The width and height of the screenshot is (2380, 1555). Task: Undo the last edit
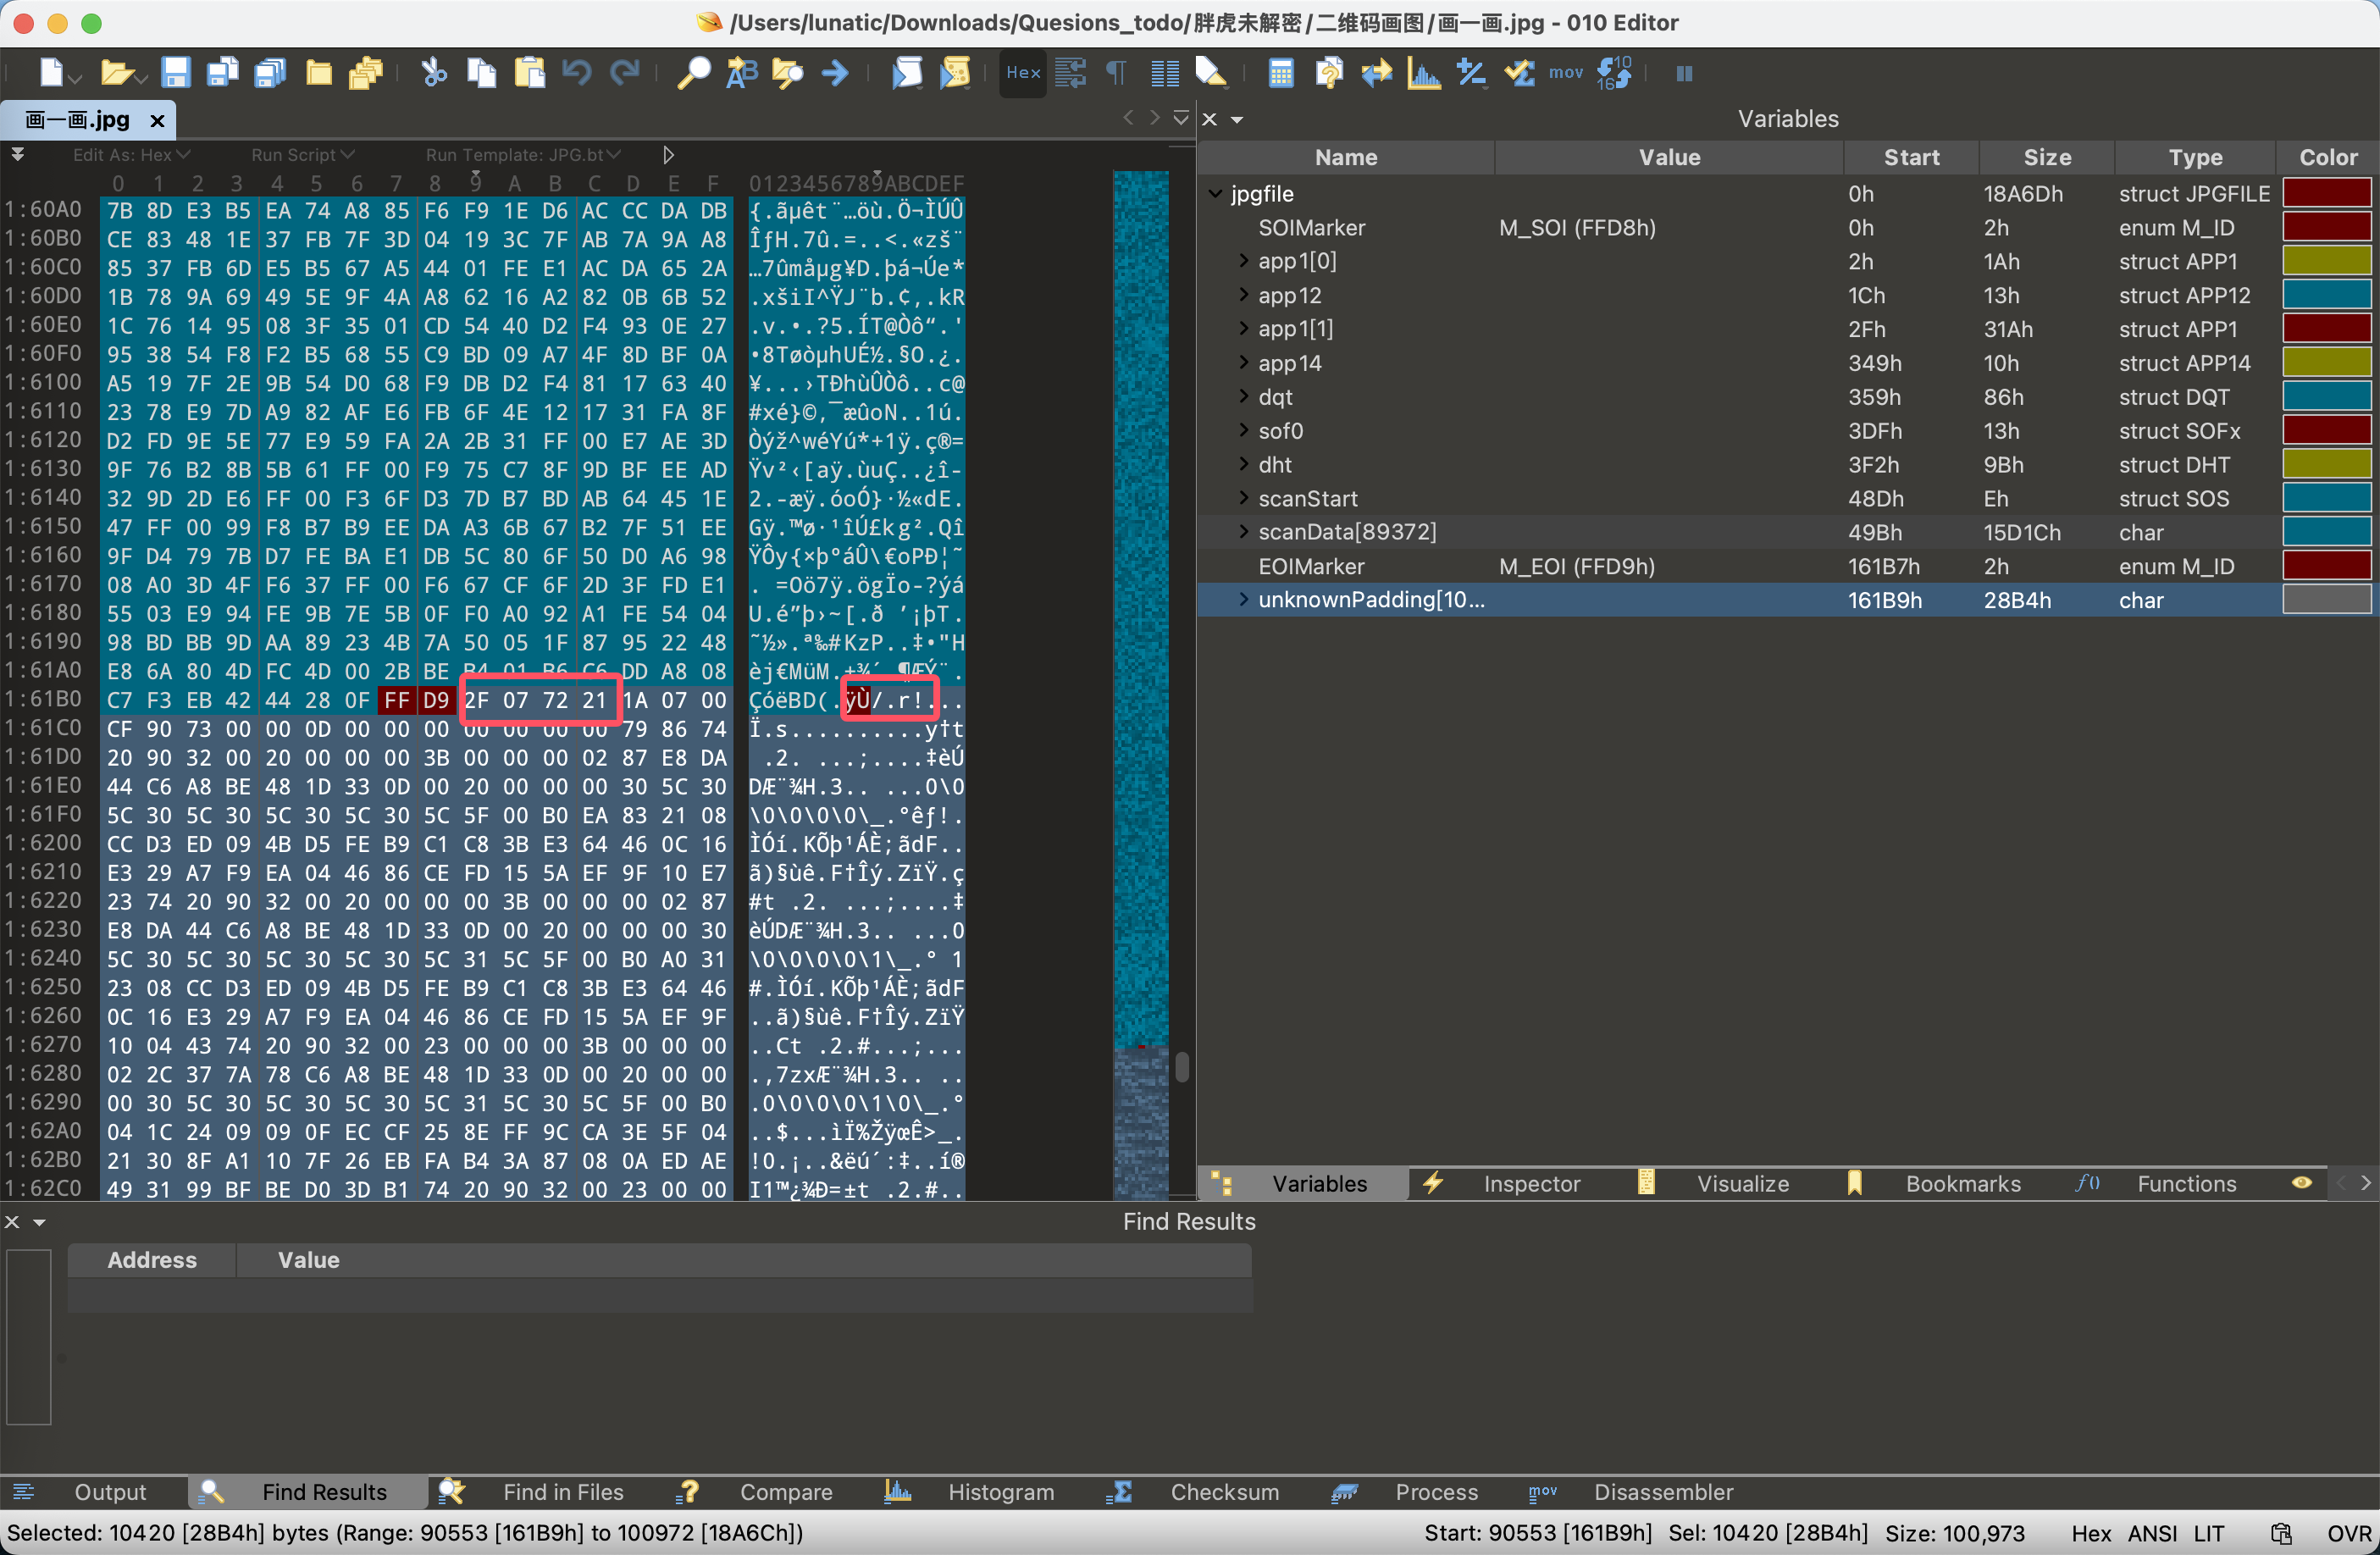[x=577, y=73]
